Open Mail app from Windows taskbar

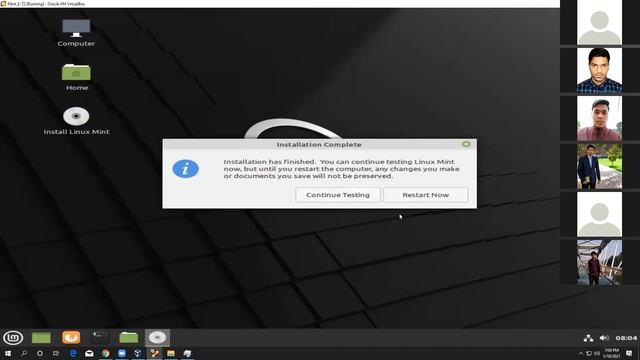point(89,353)
